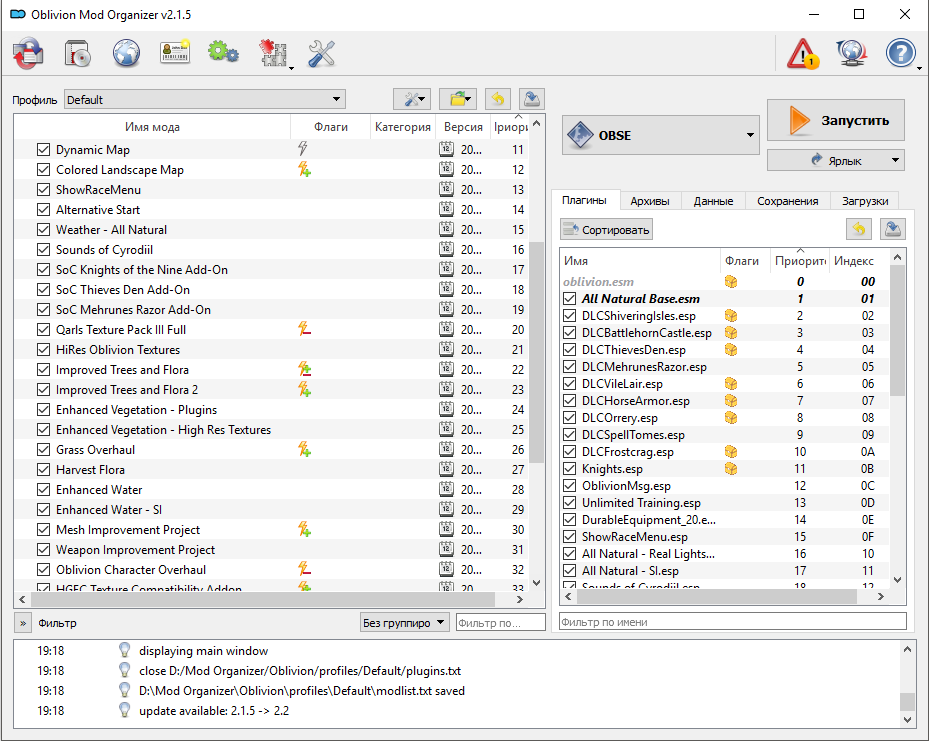The width and height of the screenshot is (929, 741).
Task: Disable All Natural Base.esm plugin
Action: pos(569,299)
